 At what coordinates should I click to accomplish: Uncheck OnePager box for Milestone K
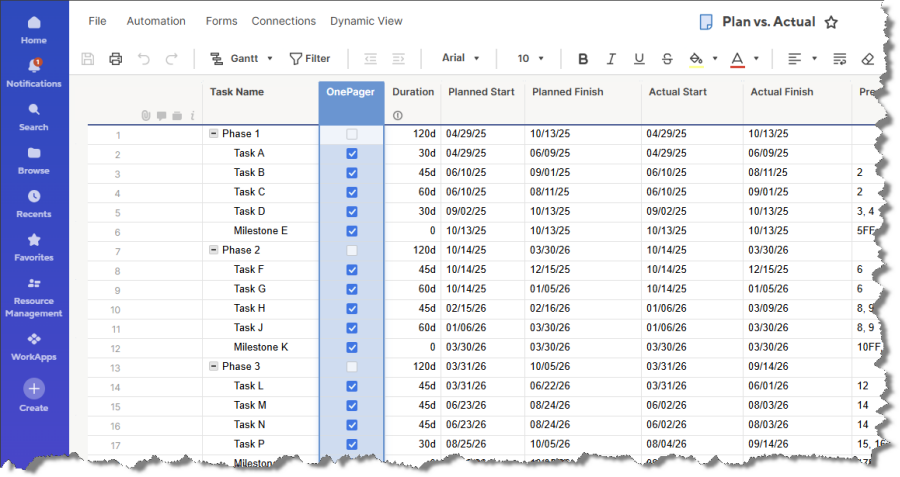point(352,348)
